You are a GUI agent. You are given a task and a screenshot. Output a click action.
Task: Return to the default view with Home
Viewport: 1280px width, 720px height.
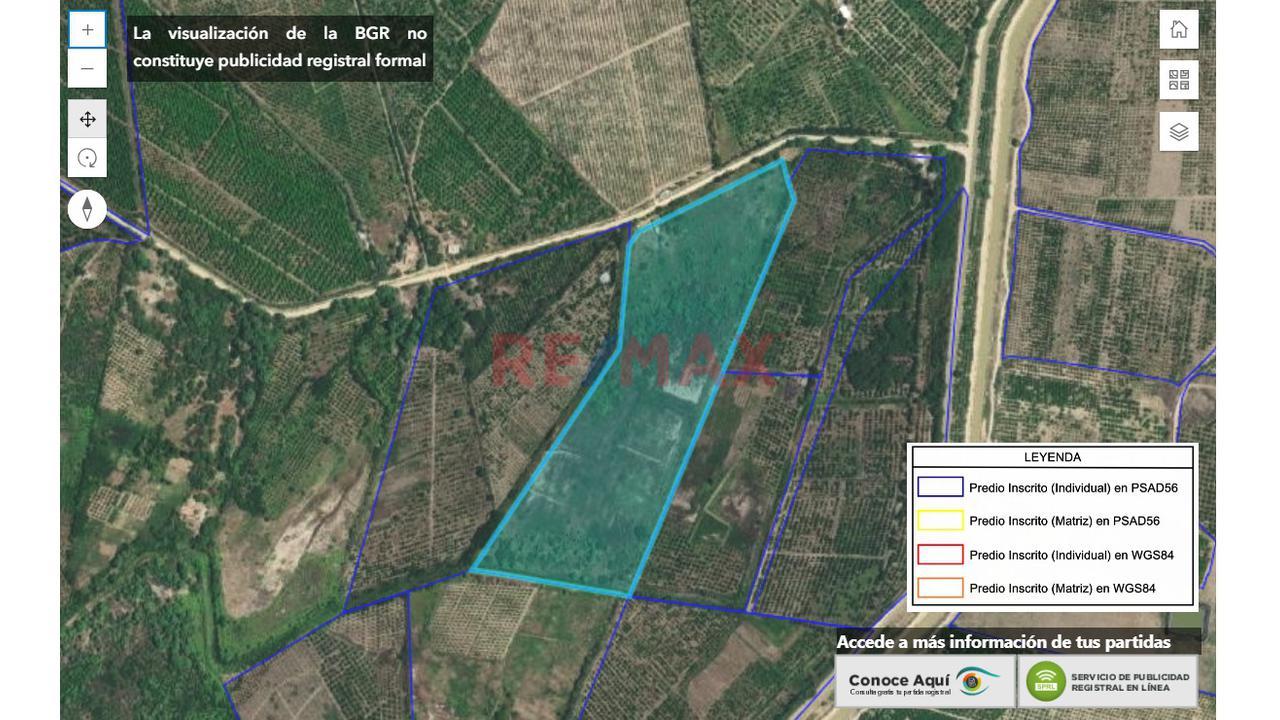click(x=1179, y=29)
